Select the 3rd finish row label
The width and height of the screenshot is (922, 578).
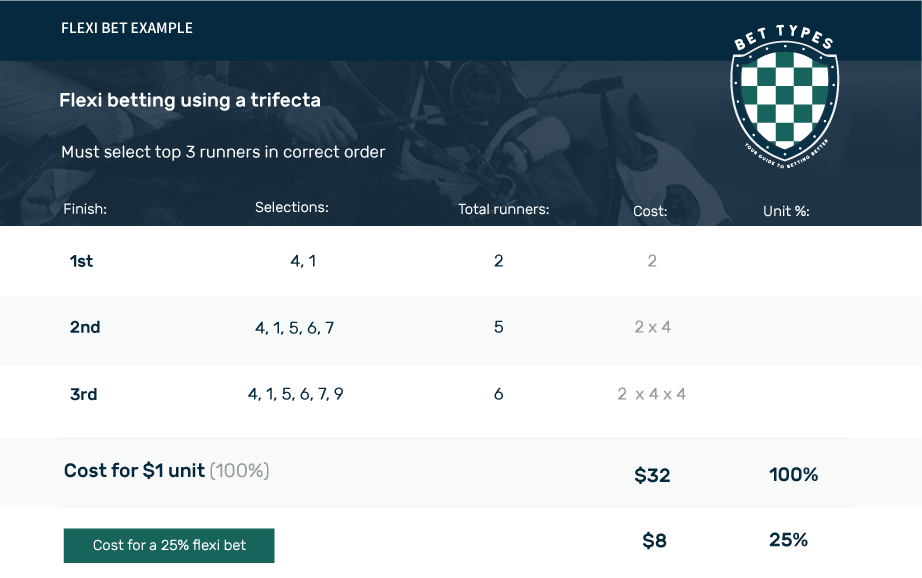(83, 394)
